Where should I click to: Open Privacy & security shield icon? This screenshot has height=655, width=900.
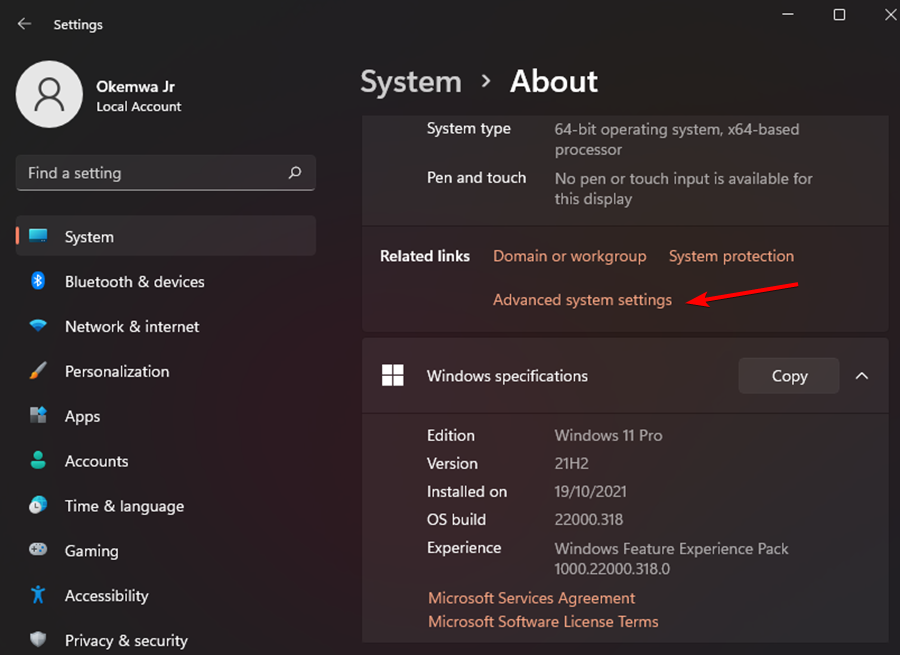(x=38, y=640)
